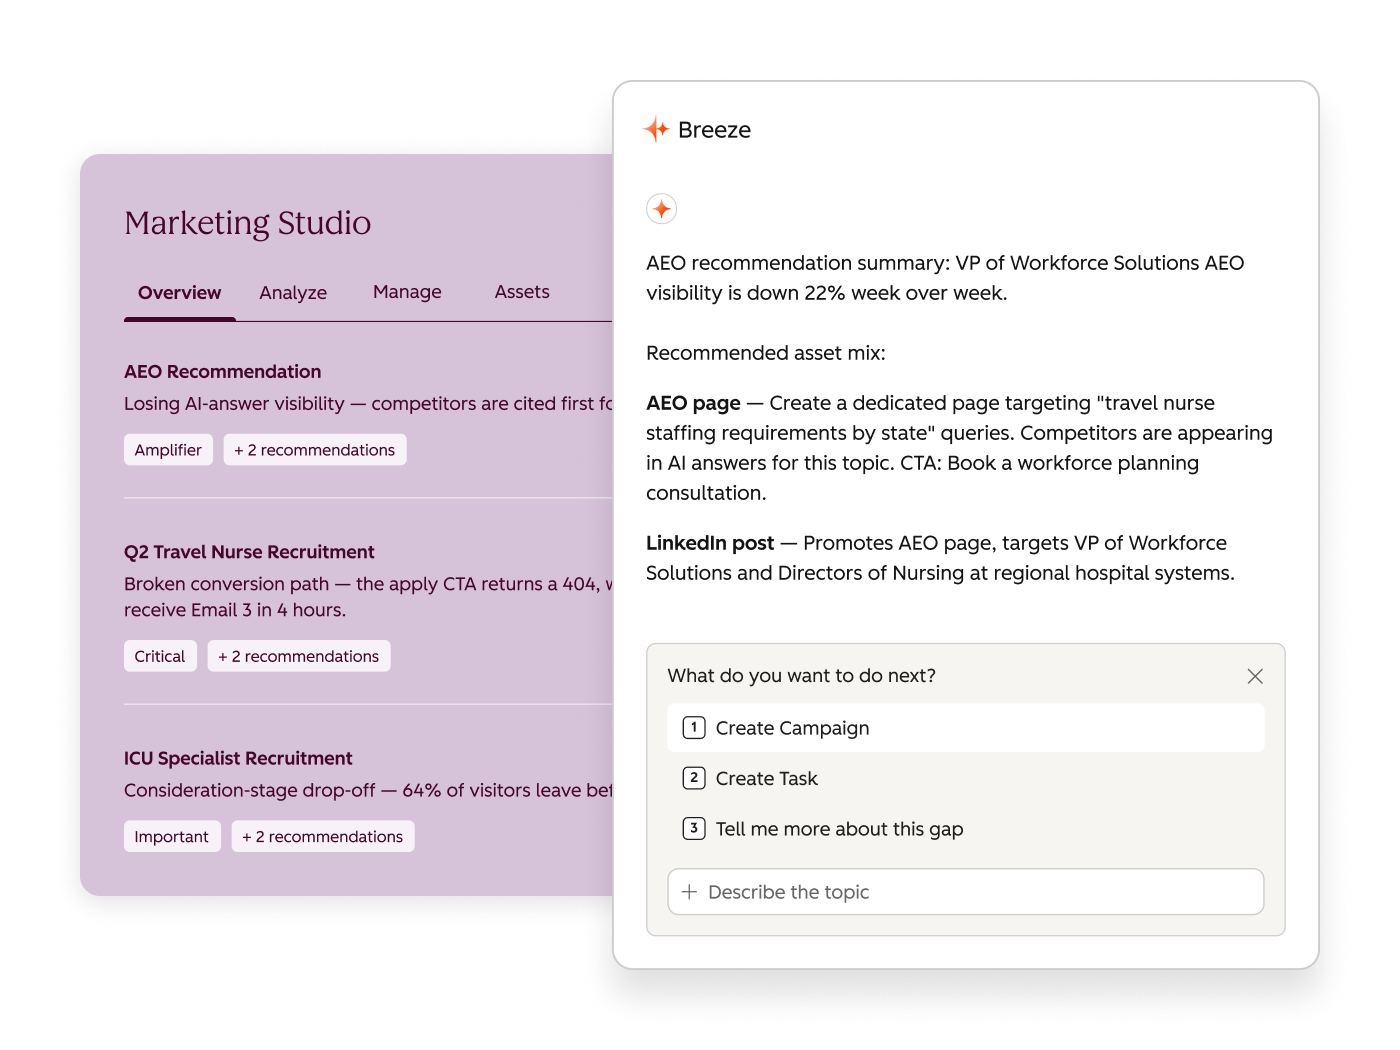Click the number 2 badge beside Create Task
The image size is (1400, 1050).
click(x=694, y=778)
